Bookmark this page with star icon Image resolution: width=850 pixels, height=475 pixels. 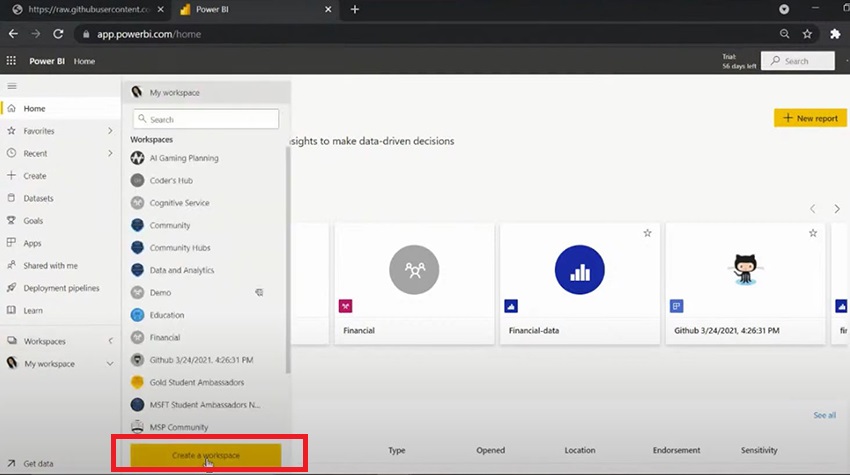807,34
